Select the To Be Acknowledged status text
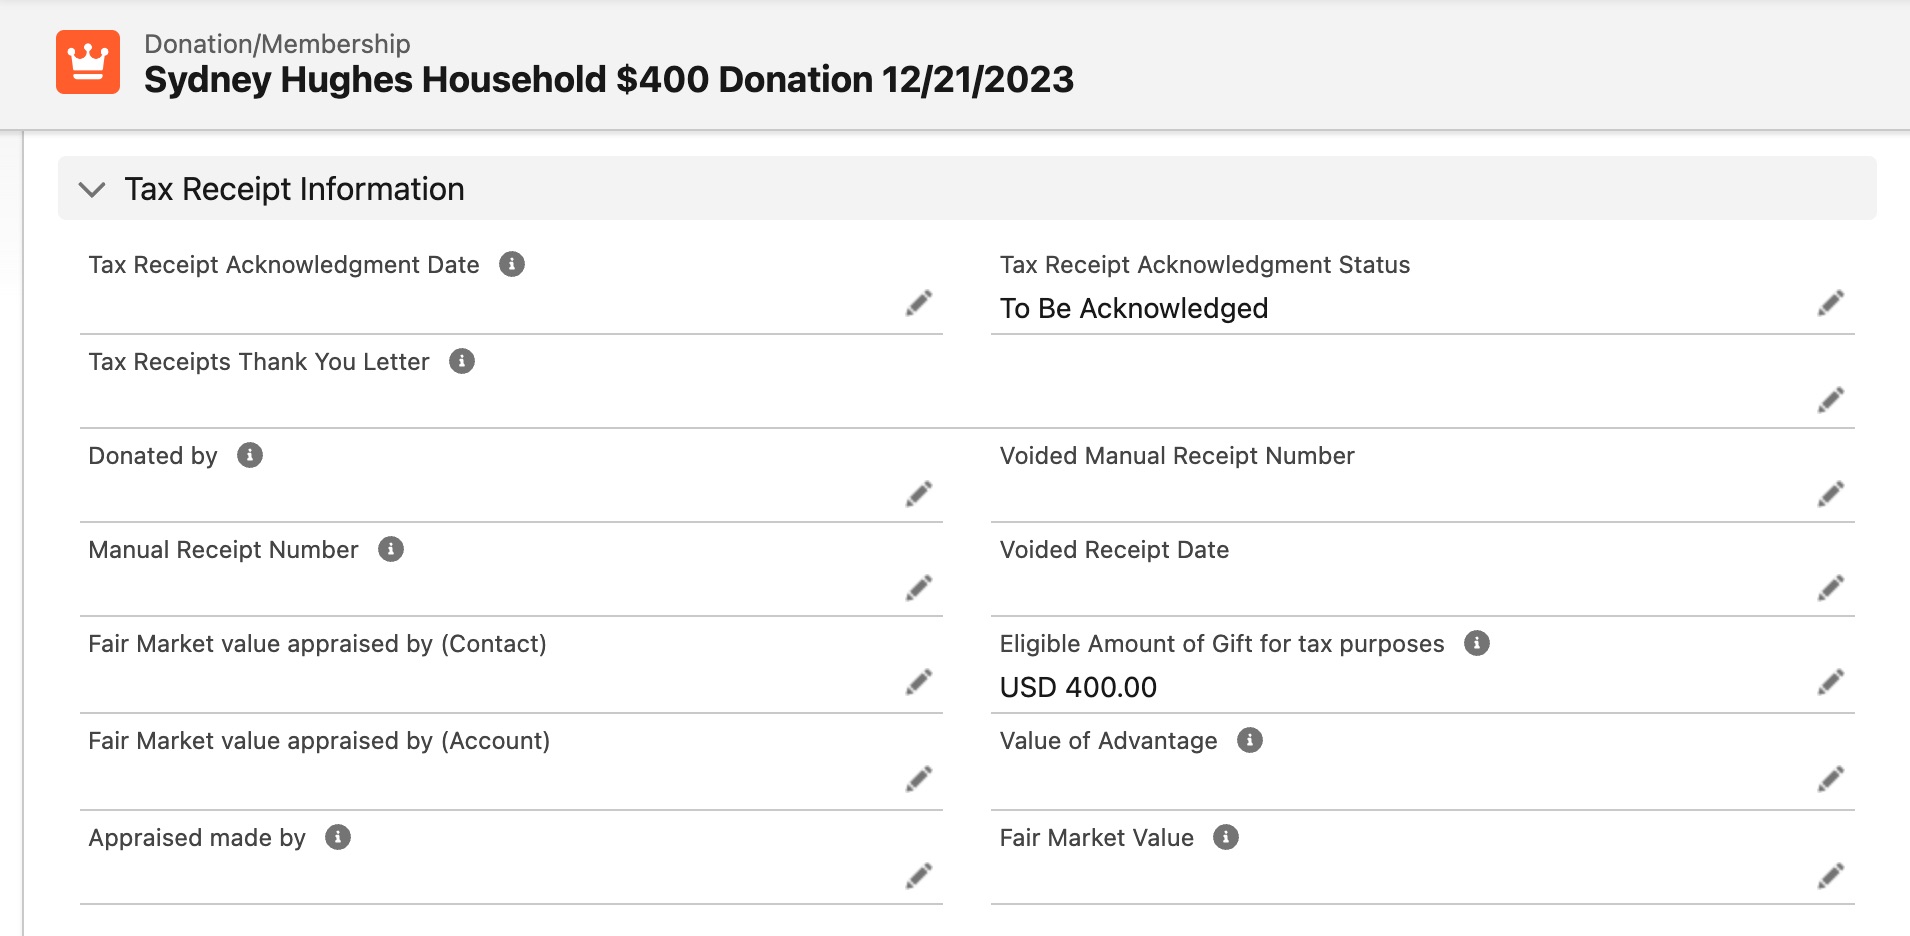 1133,308
